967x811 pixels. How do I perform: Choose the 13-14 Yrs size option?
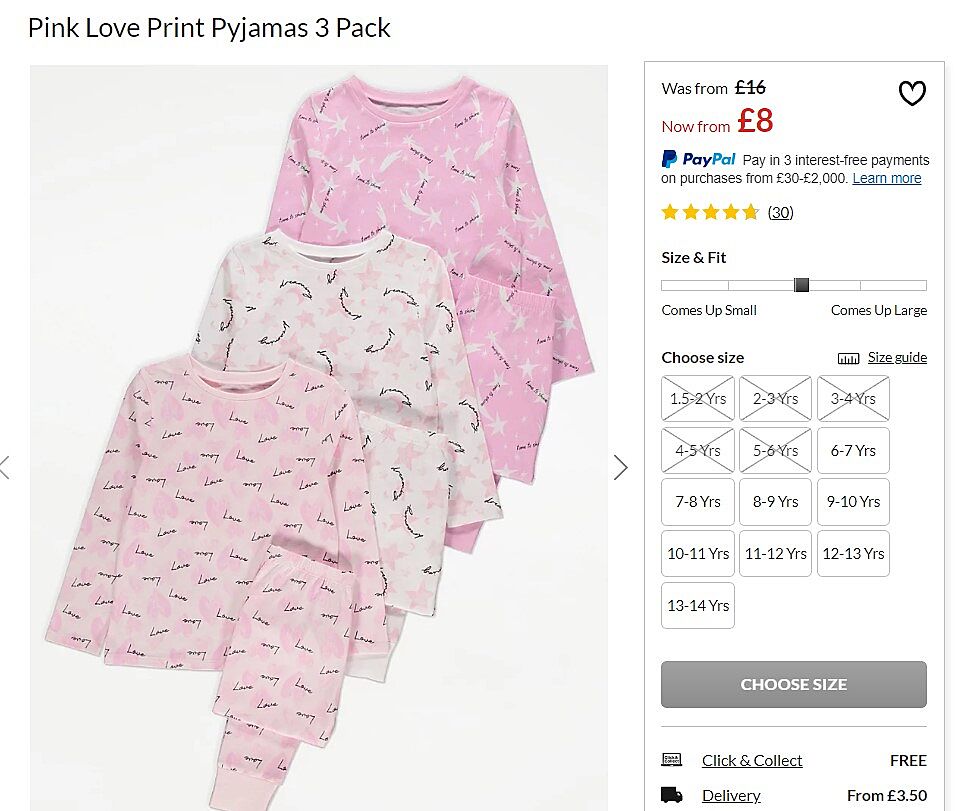coord(698,606)
